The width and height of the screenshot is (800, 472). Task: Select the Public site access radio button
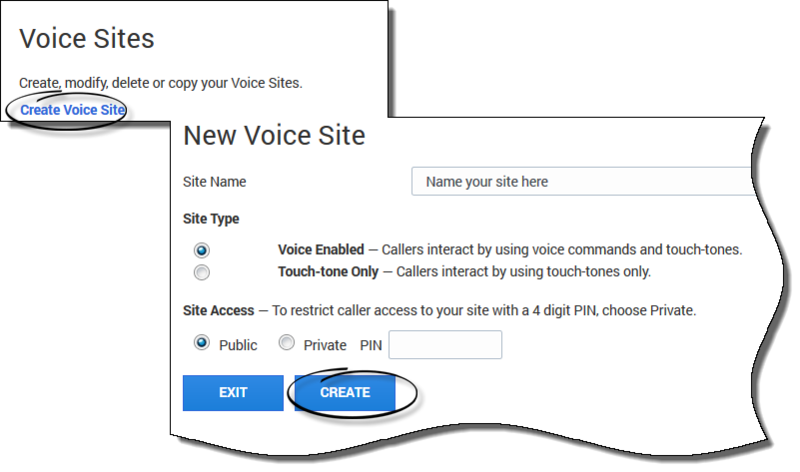tap(202, 343)
